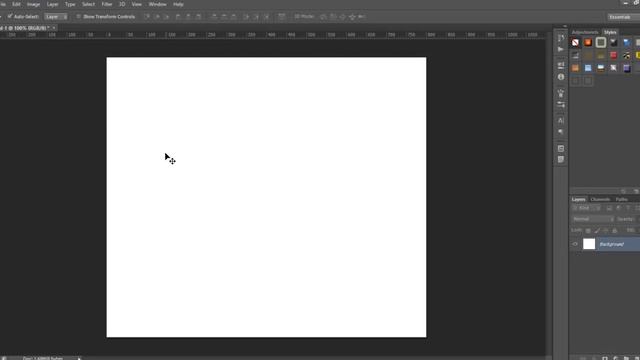Select the 3D rotate mode icon

[323, 17]
